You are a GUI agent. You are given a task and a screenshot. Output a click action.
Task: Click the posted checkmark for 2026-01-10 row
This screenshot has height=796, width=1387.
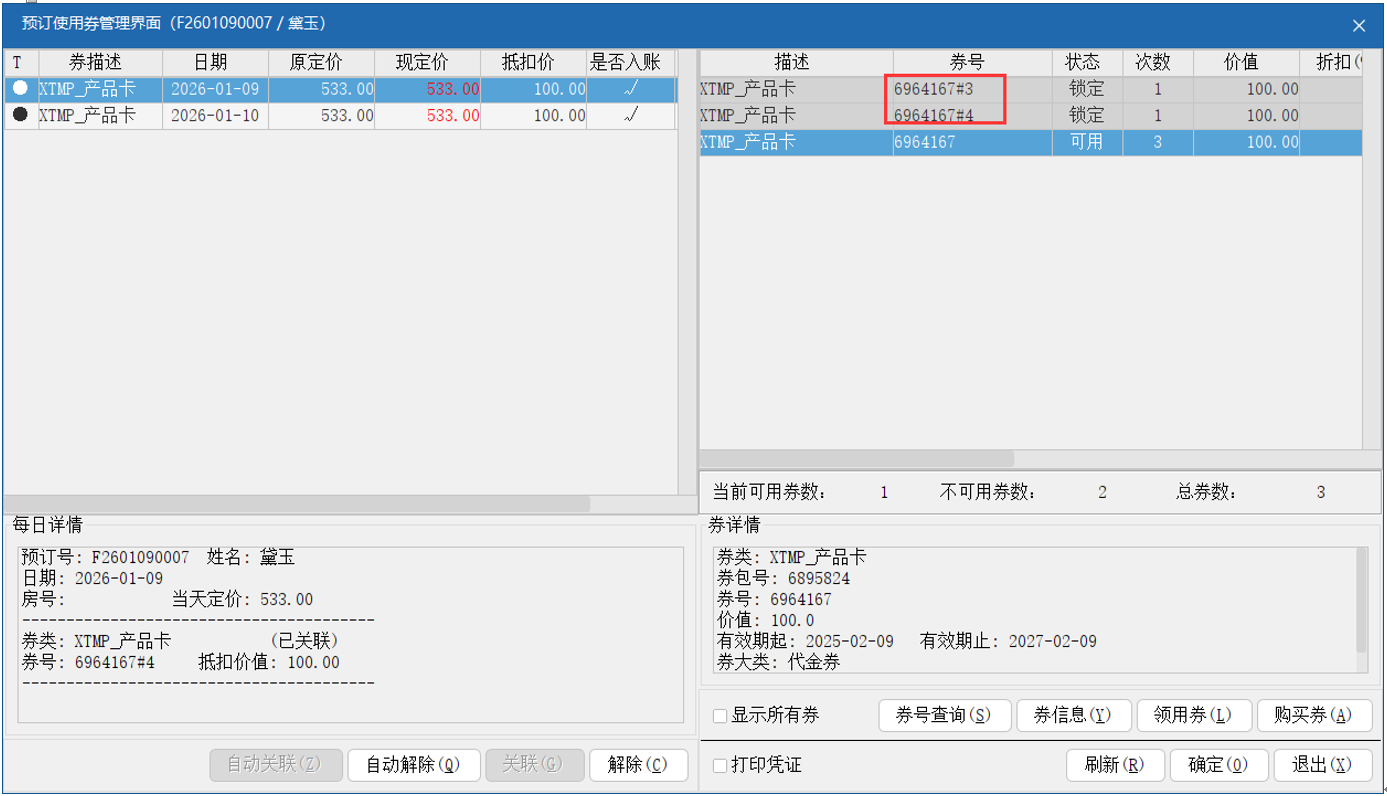pyautogui.click(x=630, y=115)
